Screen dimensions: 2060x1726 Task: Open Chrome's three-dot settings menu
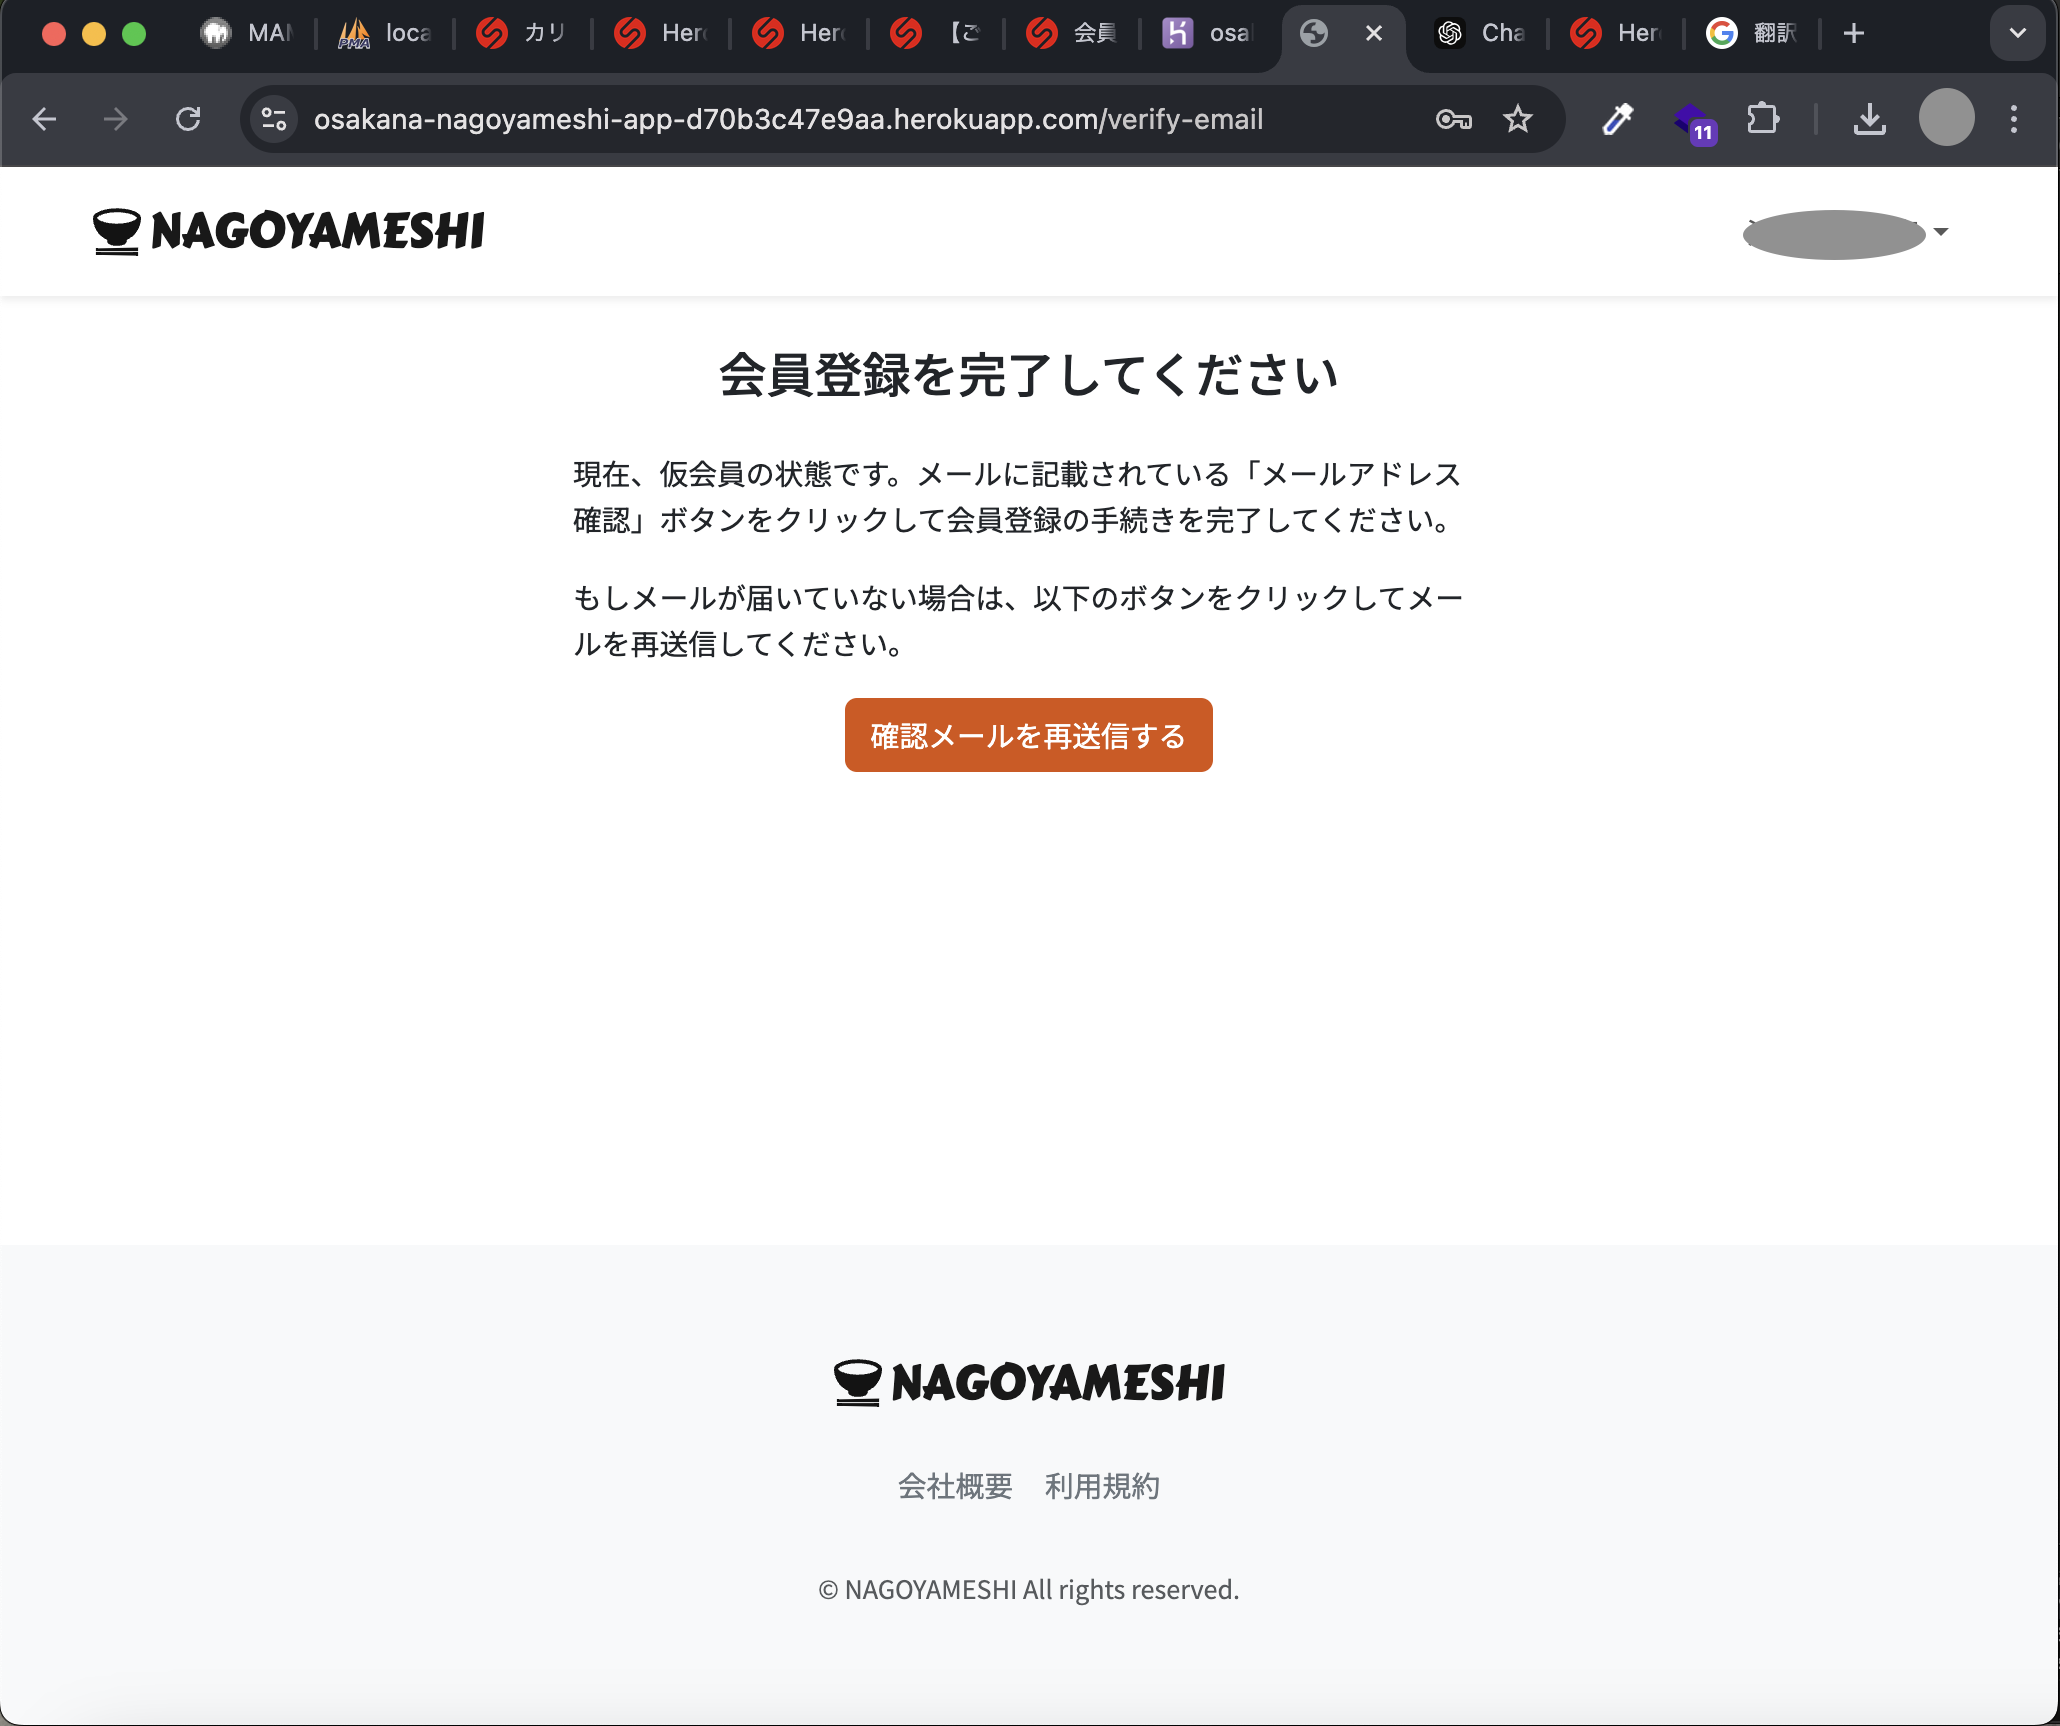click(x=2013, y=119)
